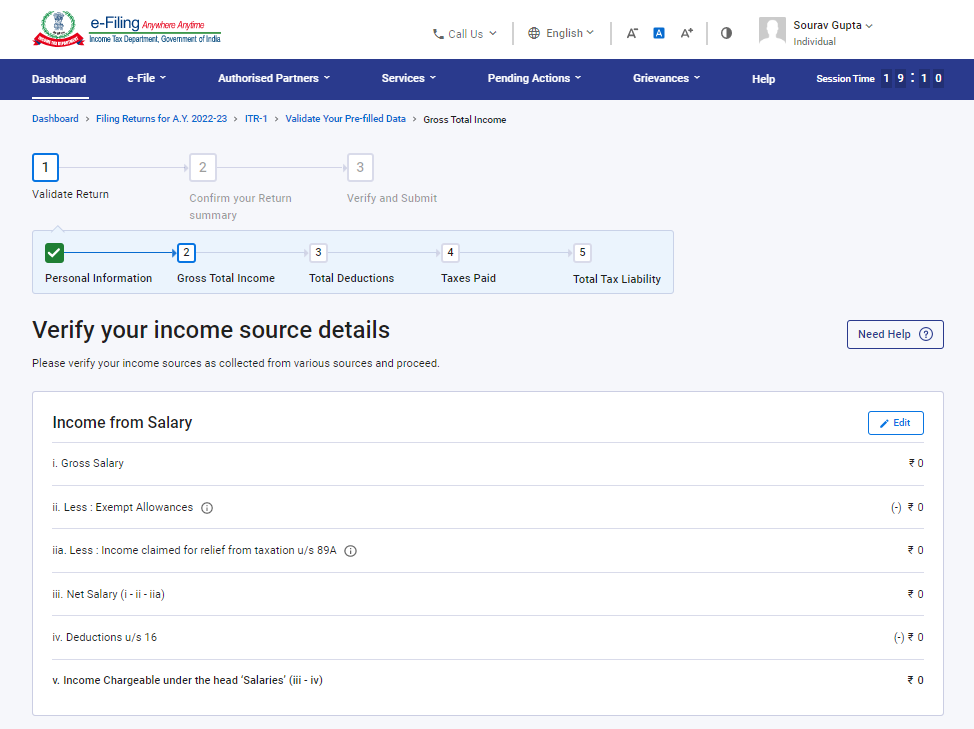Expand the Pending Actions menu
This screenshot has height=729, width=974.
(534, 78)
